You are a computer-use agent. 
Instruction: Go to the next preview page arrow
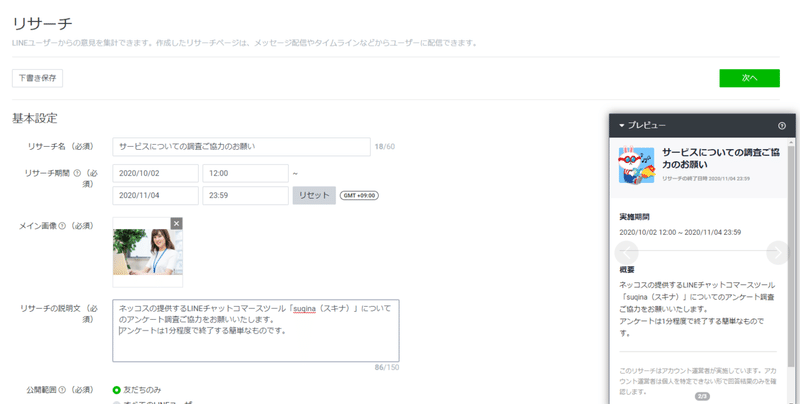pos(778,252)
